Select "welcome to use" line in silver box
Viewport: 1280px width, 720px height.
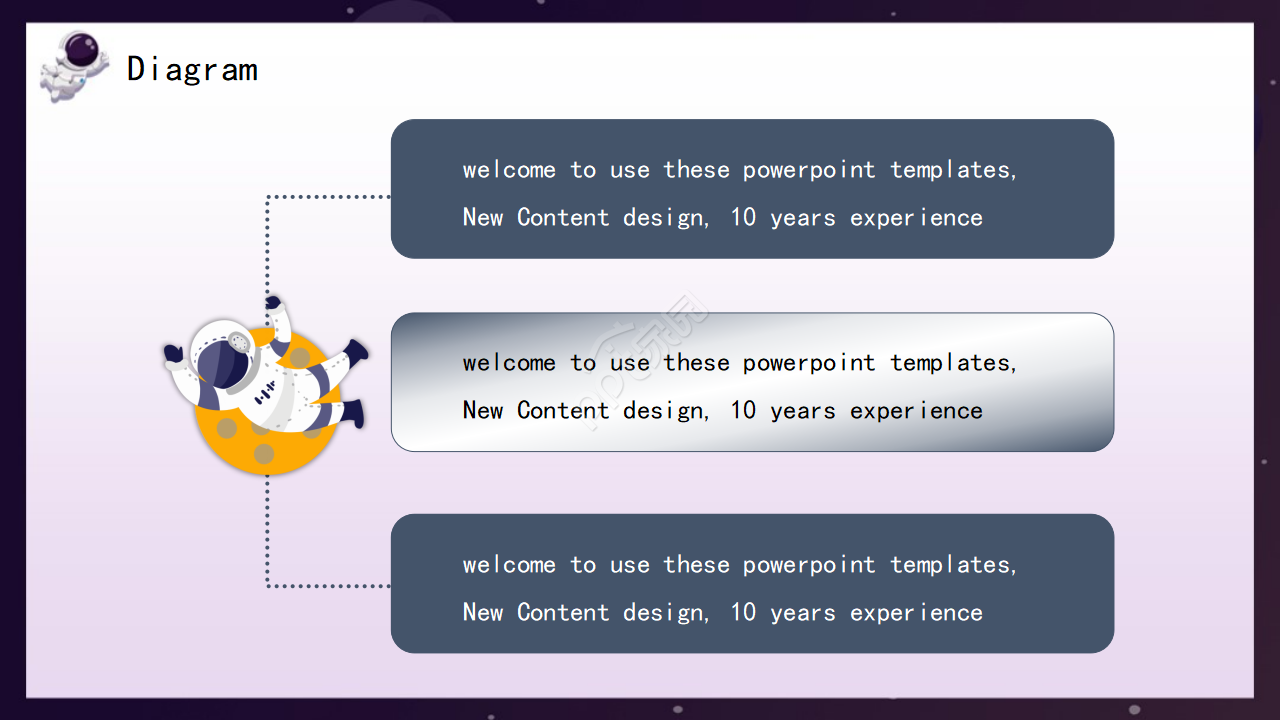pyautogui.click(x=739, y=363)
